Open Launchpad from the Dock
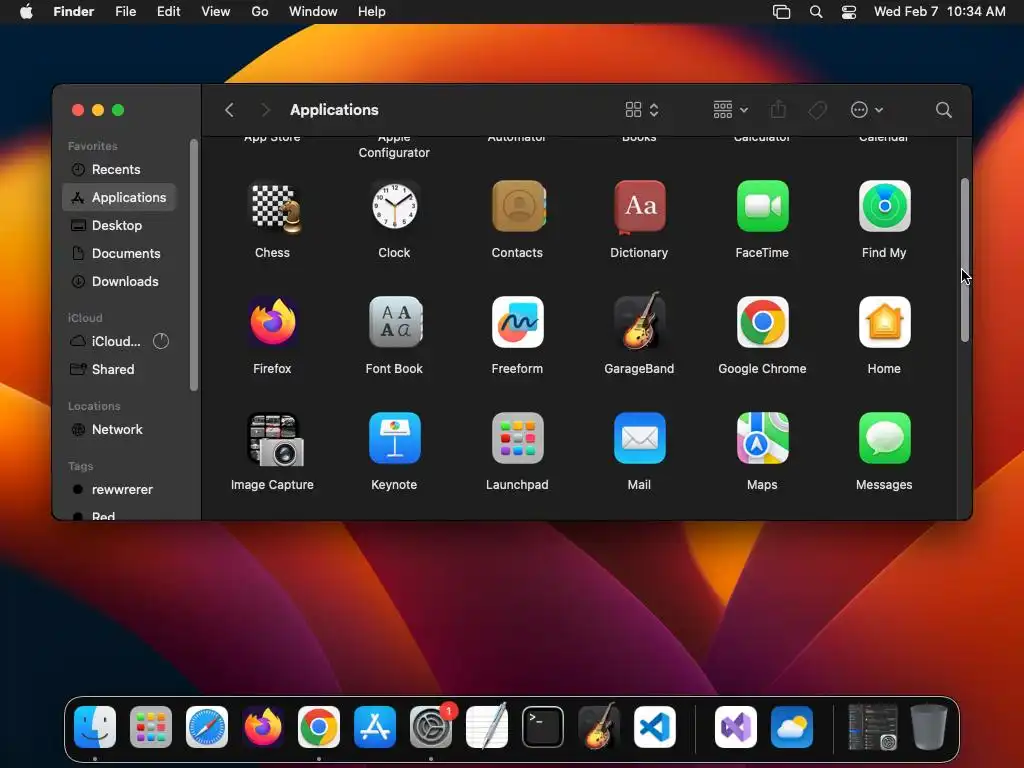The height and width of the screenshot is (768, 1024). click(151, 727)
